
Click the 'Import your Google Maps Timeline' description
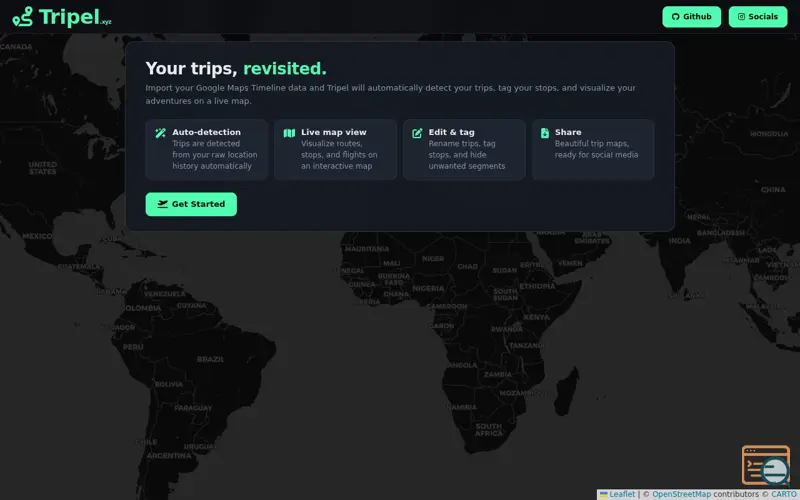click(390, 94)
